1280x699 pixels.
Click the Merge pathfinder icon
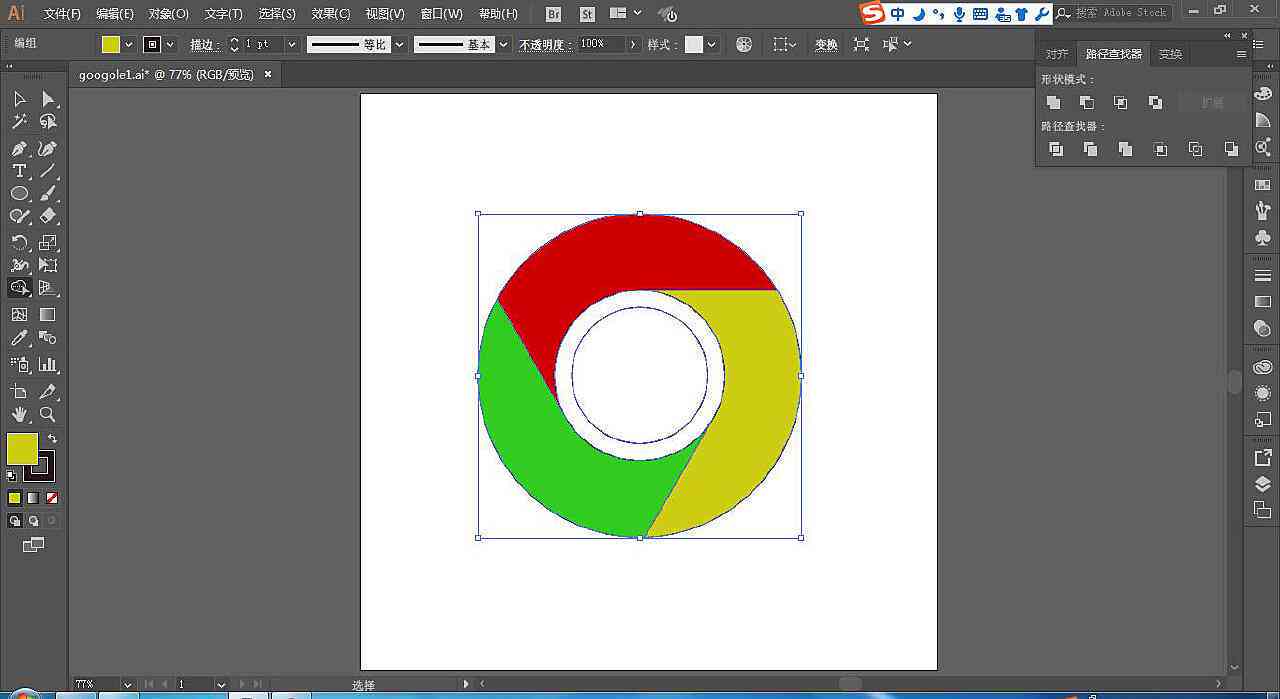(x=1126, y=149)
